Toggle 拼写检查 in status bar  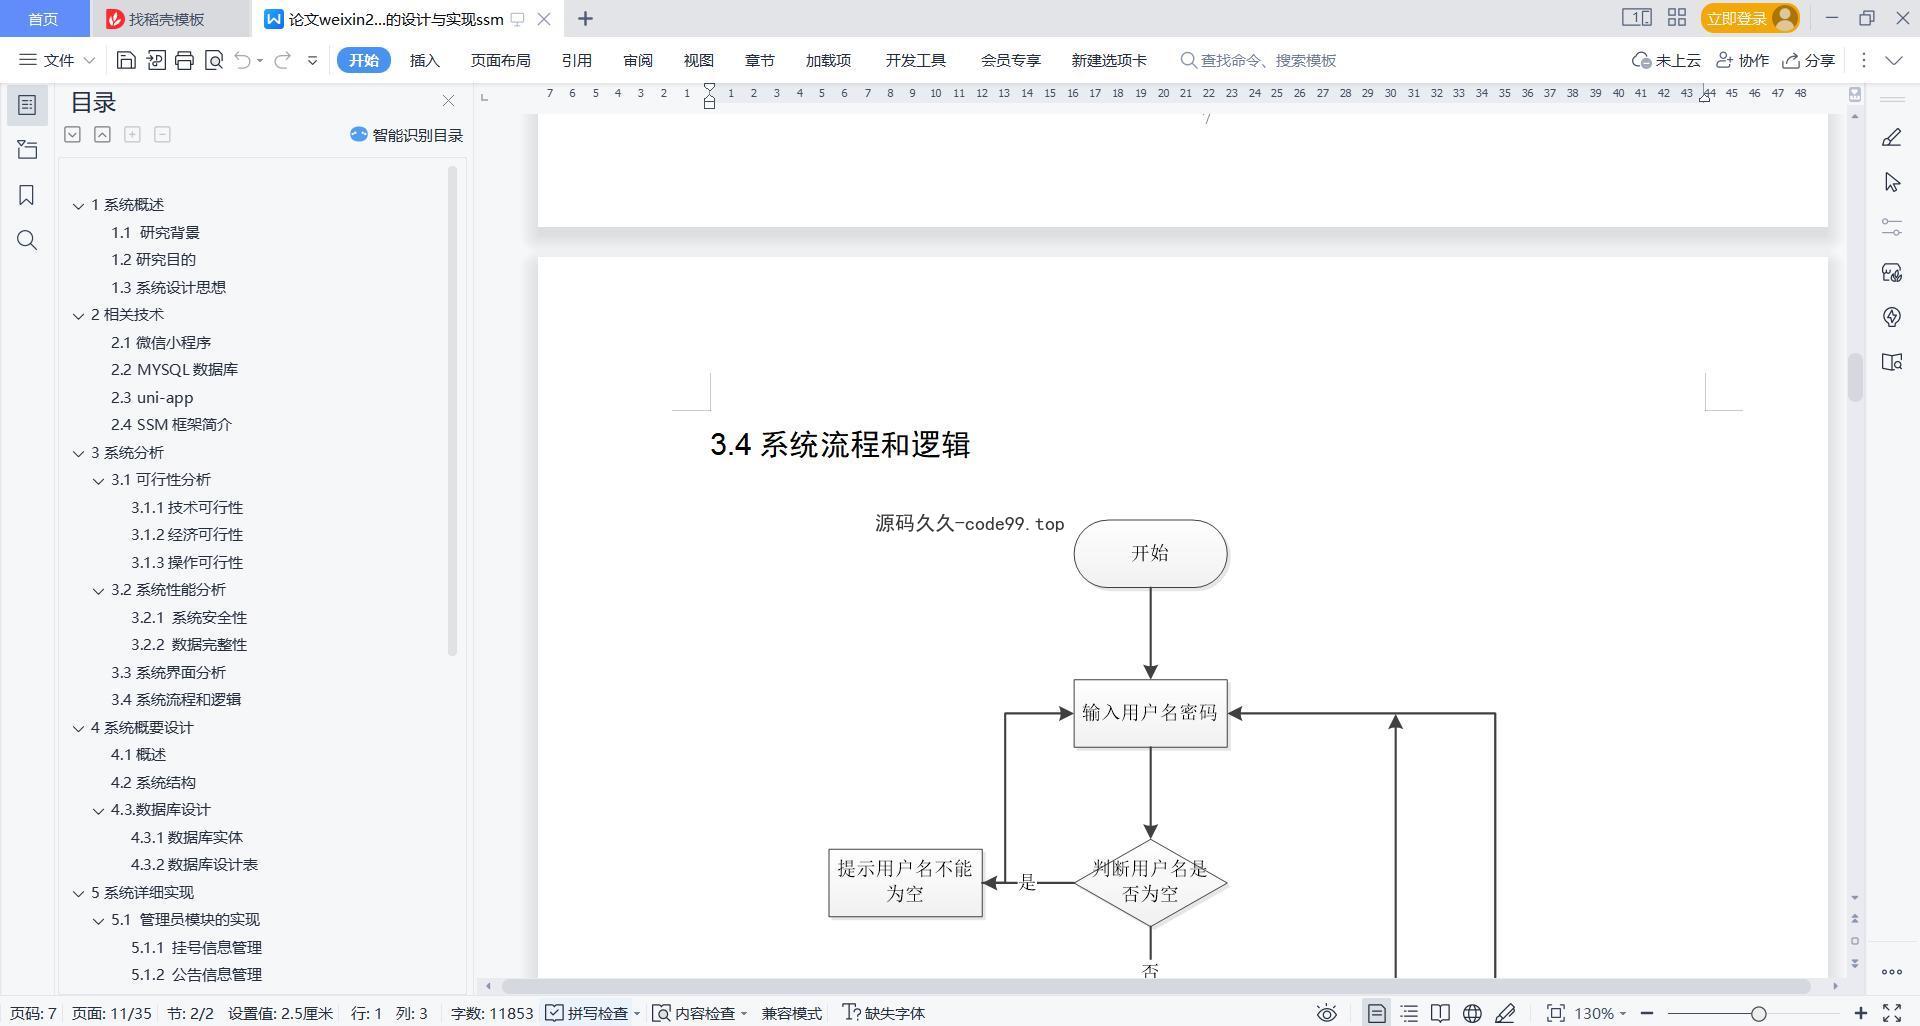pos(593,1013)
